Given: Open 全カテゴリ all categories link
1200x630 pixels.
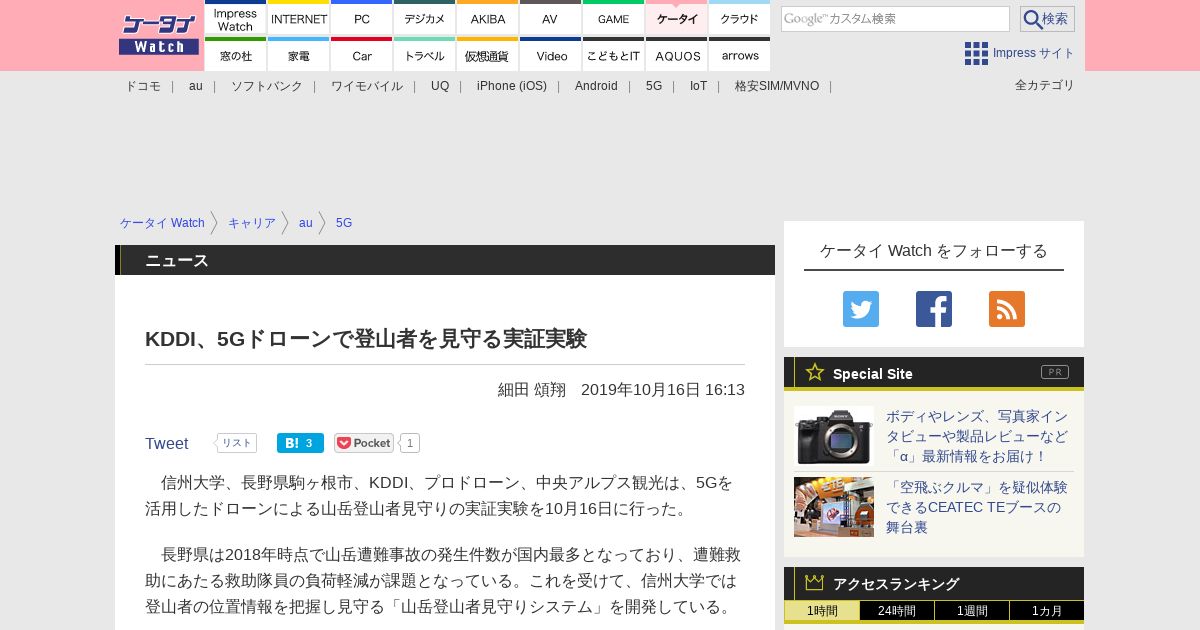Looking at the screenshot, I should (x=1045, y=85).
